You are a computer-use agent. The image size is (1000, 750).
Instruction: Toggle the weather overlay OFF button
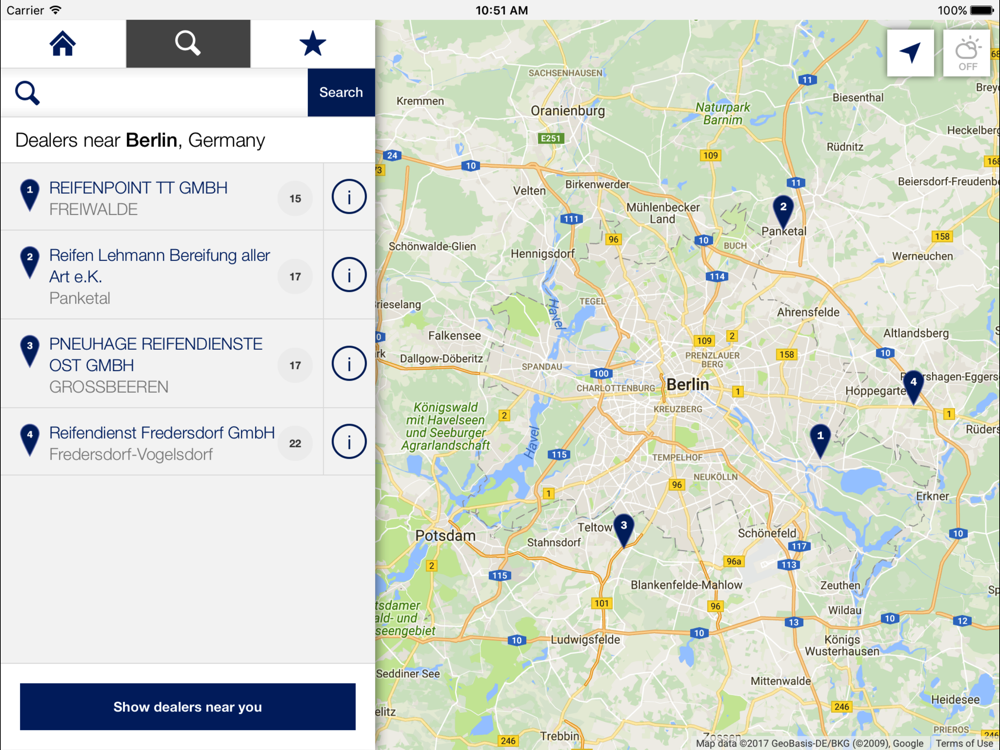tap(967, 53)
